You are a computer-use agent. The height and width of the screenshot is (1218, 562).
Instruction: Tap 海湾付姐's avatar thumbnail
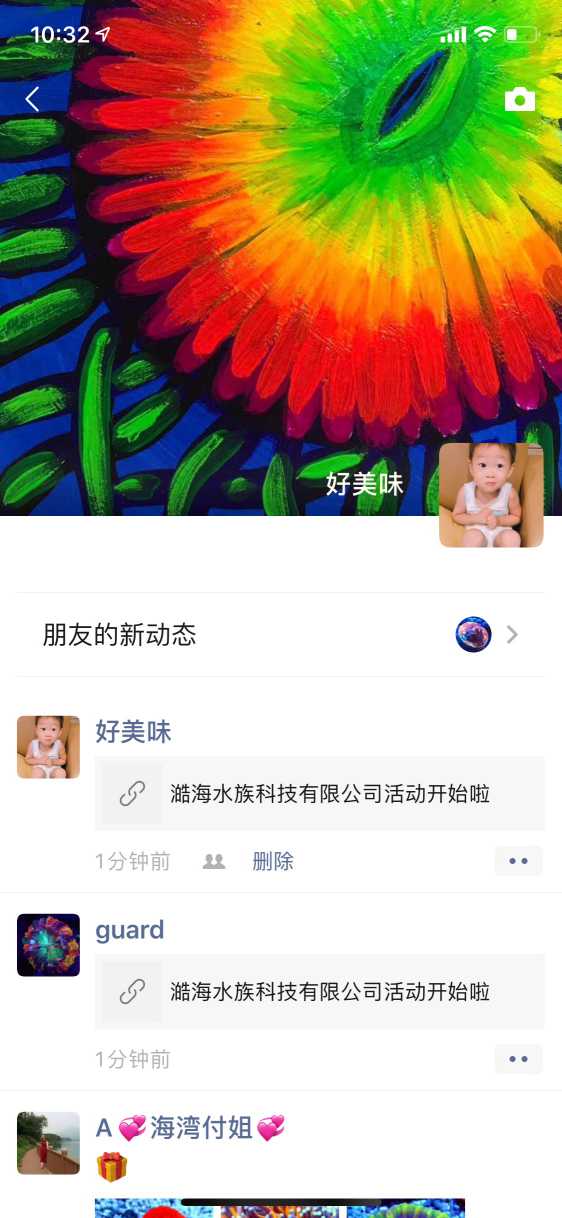click(x=48, y=1143)
